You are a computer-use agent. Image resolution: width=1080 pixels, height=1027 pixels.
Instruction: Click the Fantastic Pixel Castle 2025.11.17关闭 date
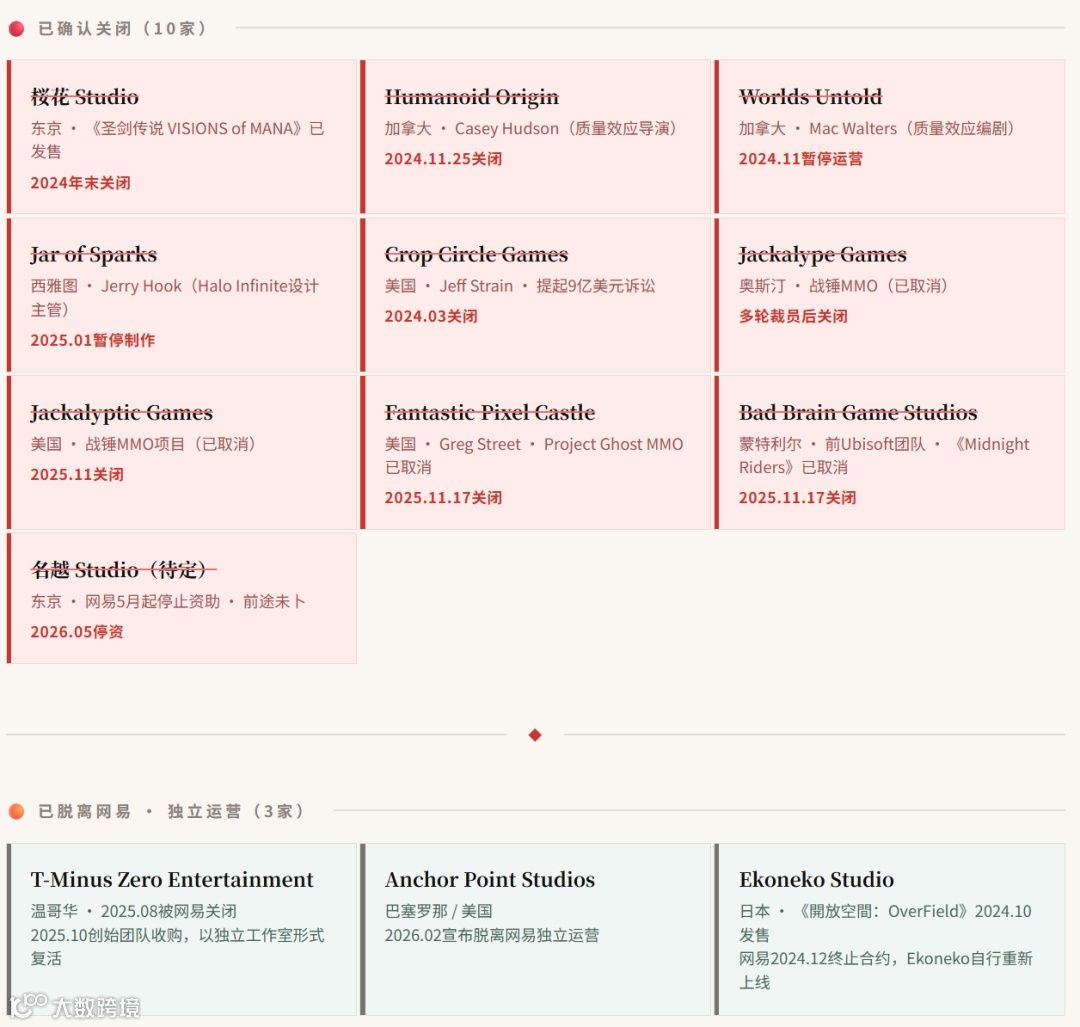pos(444,498)
